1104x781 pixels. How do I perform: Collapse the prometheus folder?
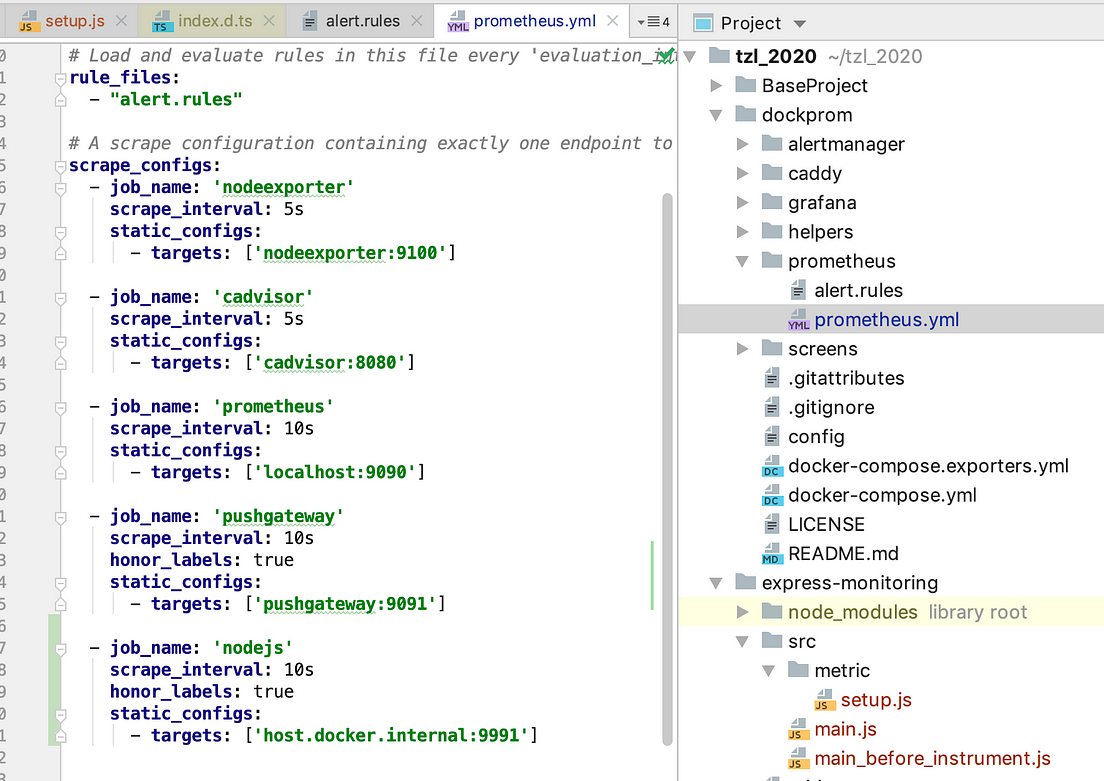click(742, 261)
